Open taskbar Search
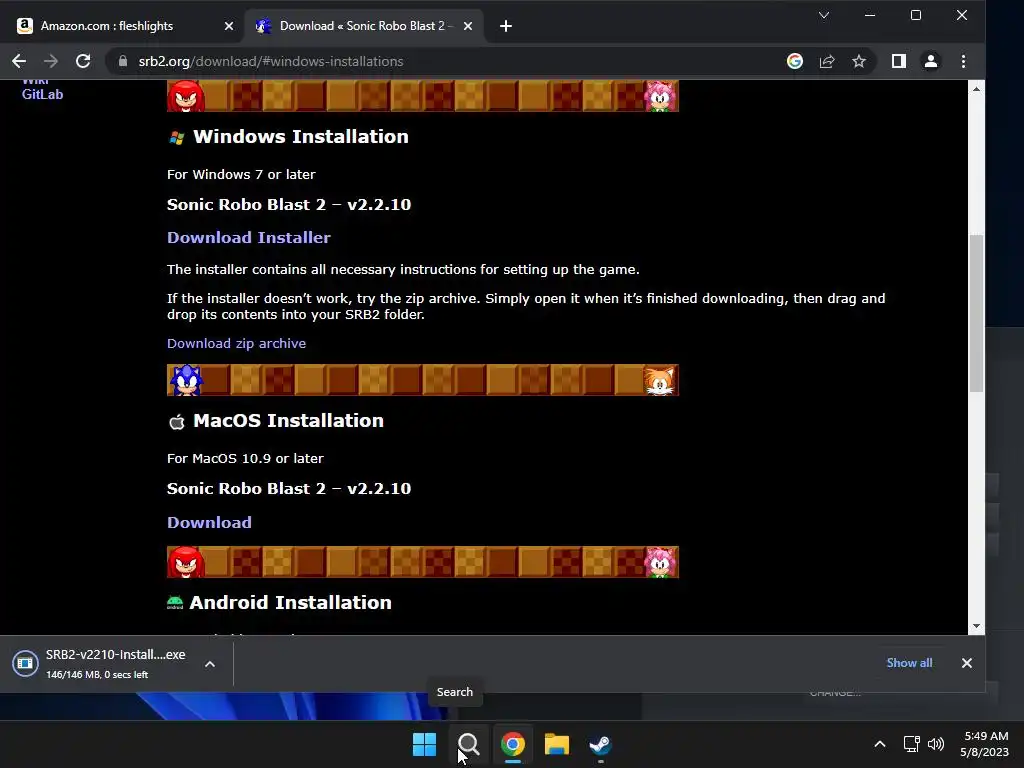Screen dimensions: 1024x768 468,744
